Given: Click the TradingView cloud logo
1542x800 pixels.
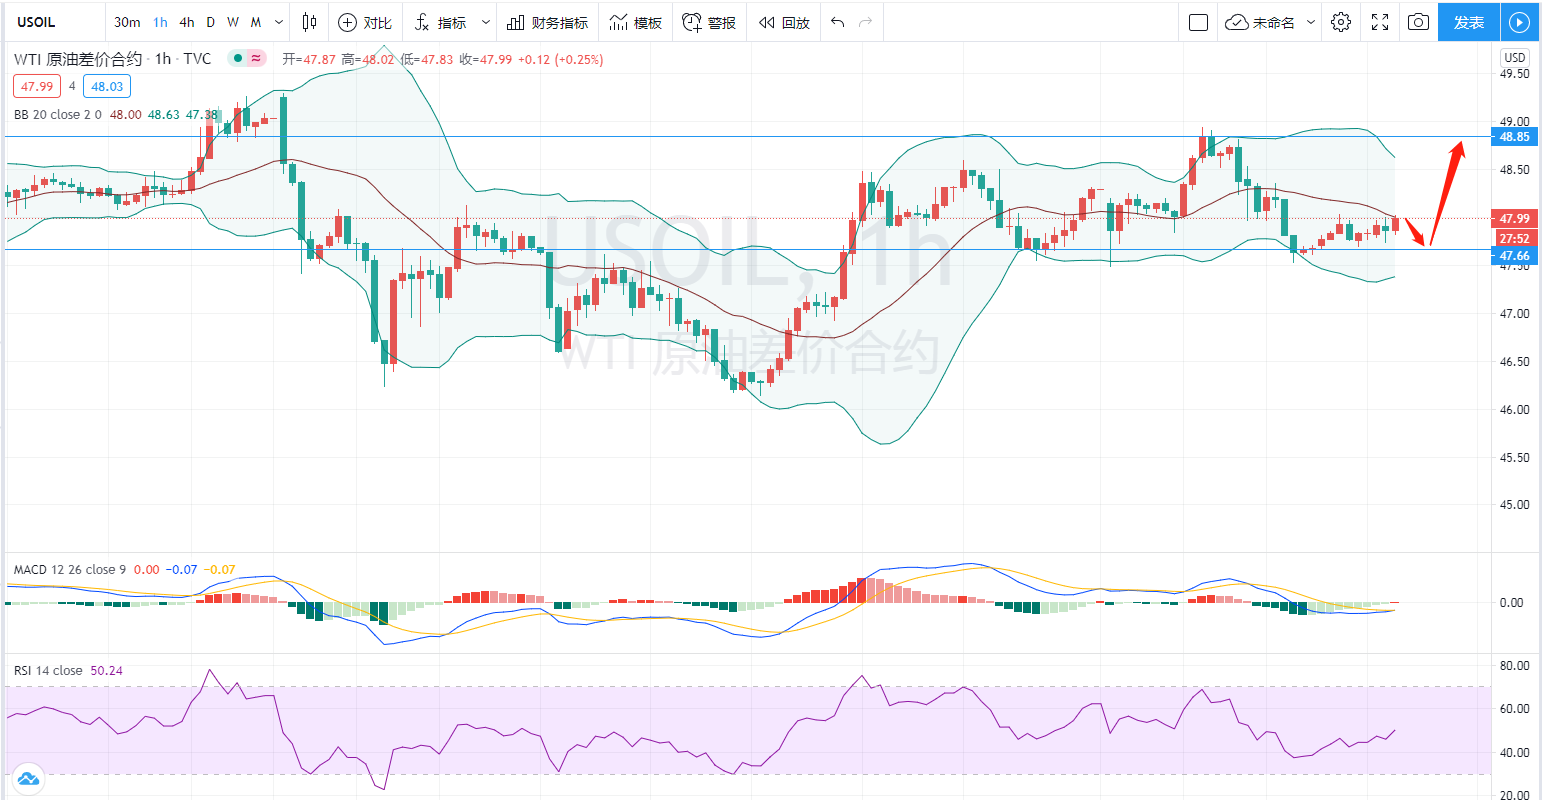Looking at the screenshot, I should tap(27, 777).
